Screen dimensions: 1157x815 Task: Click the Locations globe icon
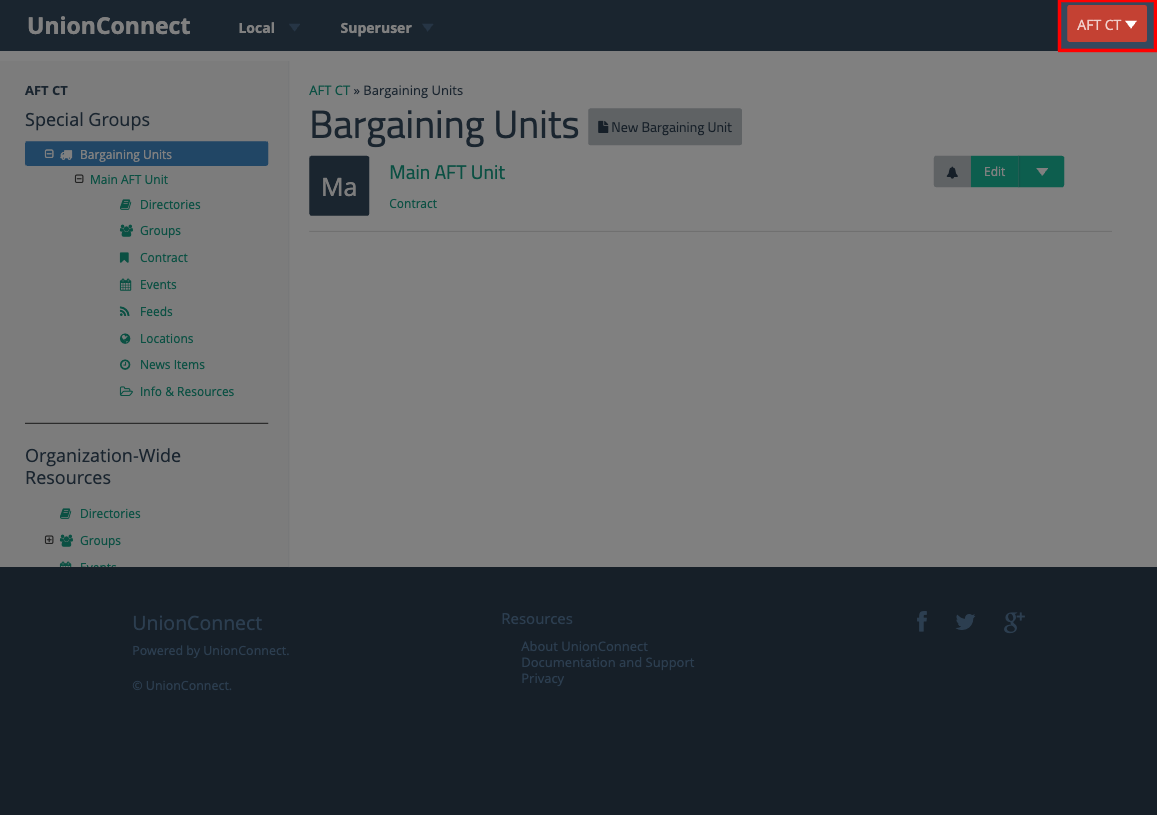pos(123,338)
